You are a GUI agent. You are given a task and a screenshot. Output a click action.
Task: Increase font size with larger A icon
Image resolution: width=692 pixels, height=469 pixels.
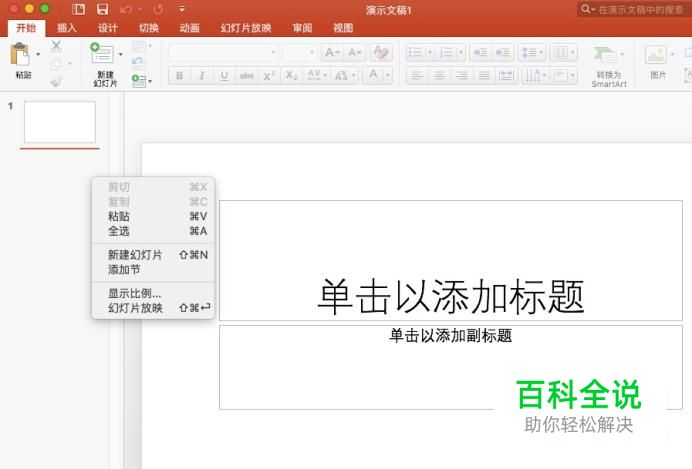(x=332, y=53)
